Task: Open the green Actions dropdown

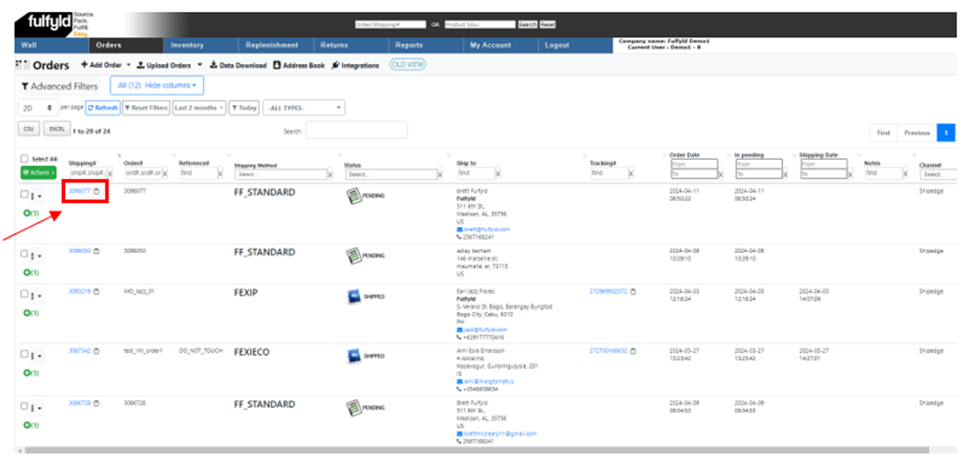Action: click(x=38, y=172)
